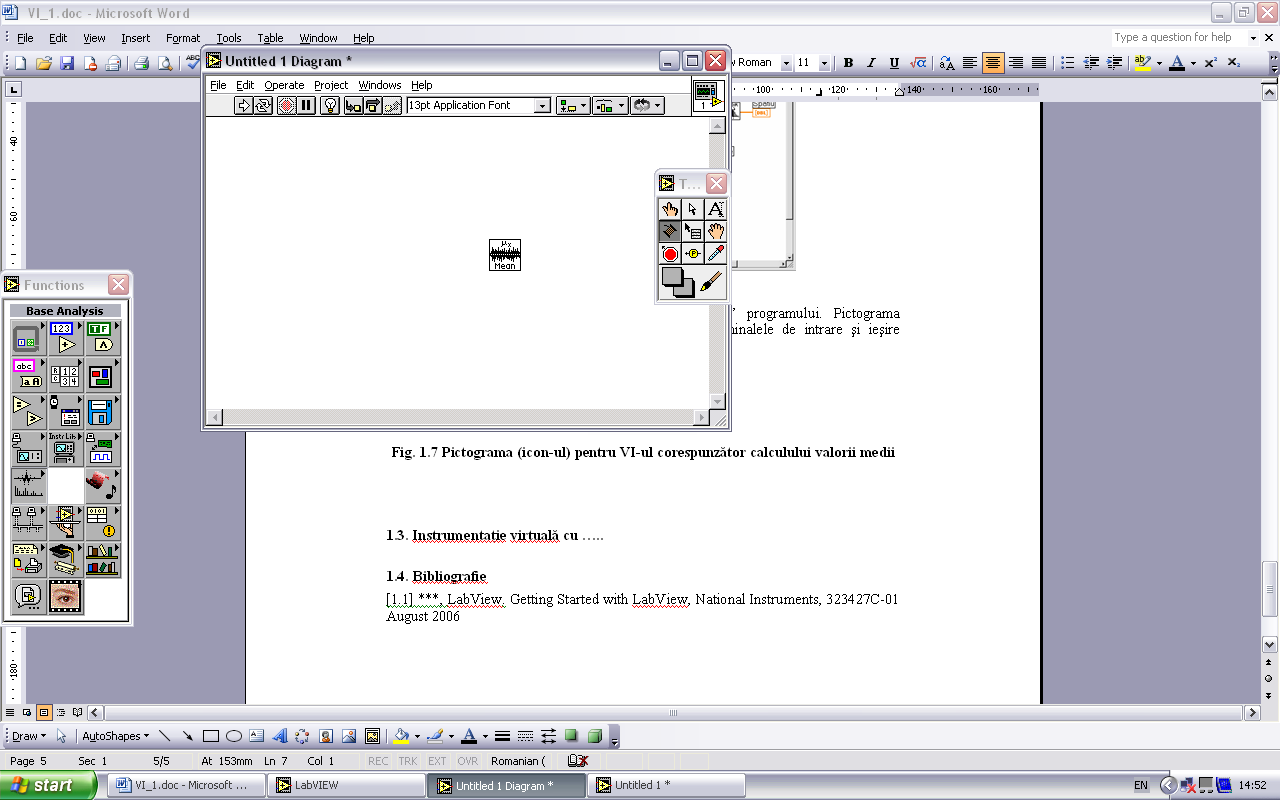Image resolution: width=1280 pixels, height=800 pixels.
Task: Click Step Into on the diagram toolbar
Action: point(353,105)
